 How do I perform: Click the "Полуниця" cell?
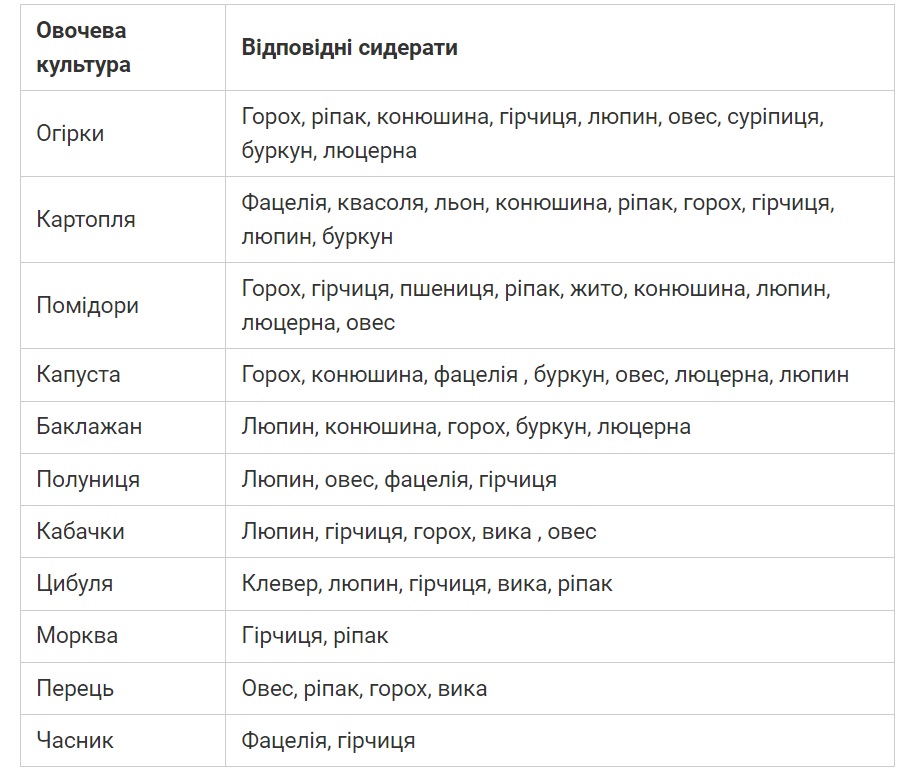click(x=88, y=479)
